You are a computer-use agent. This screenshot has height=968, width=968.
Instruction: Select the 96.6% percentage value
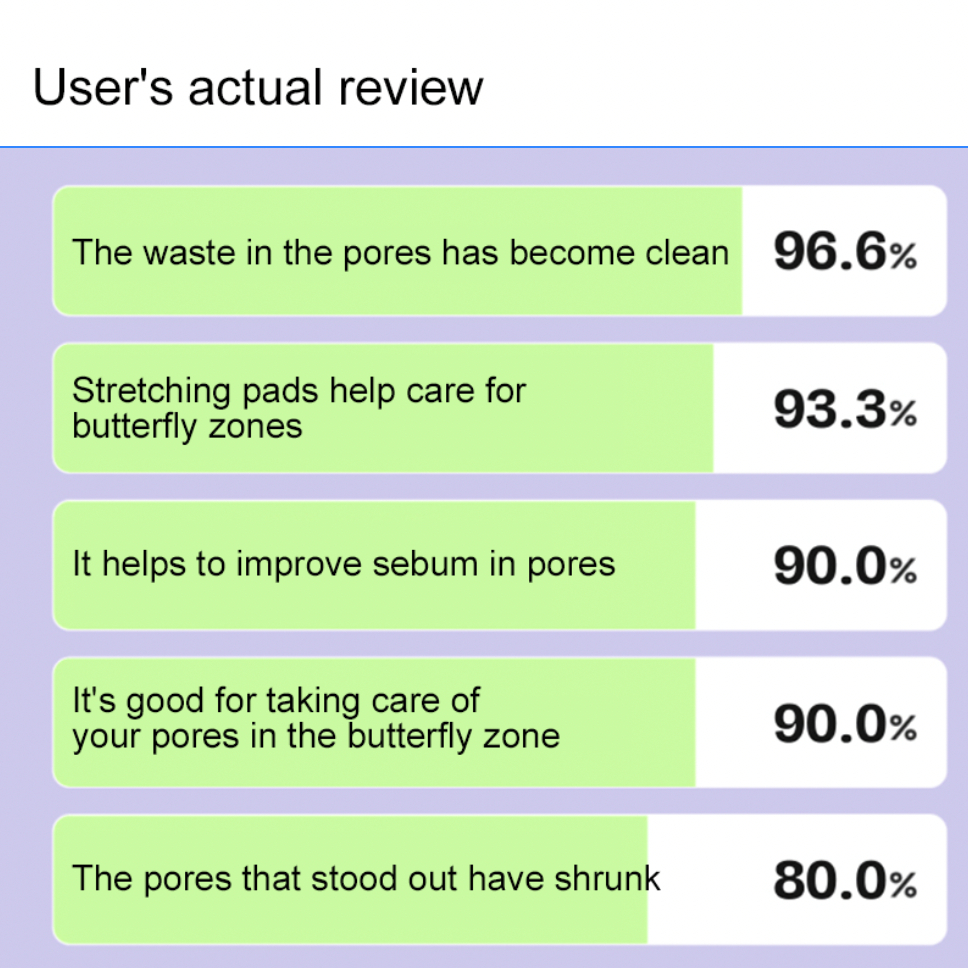click(845, 251)
